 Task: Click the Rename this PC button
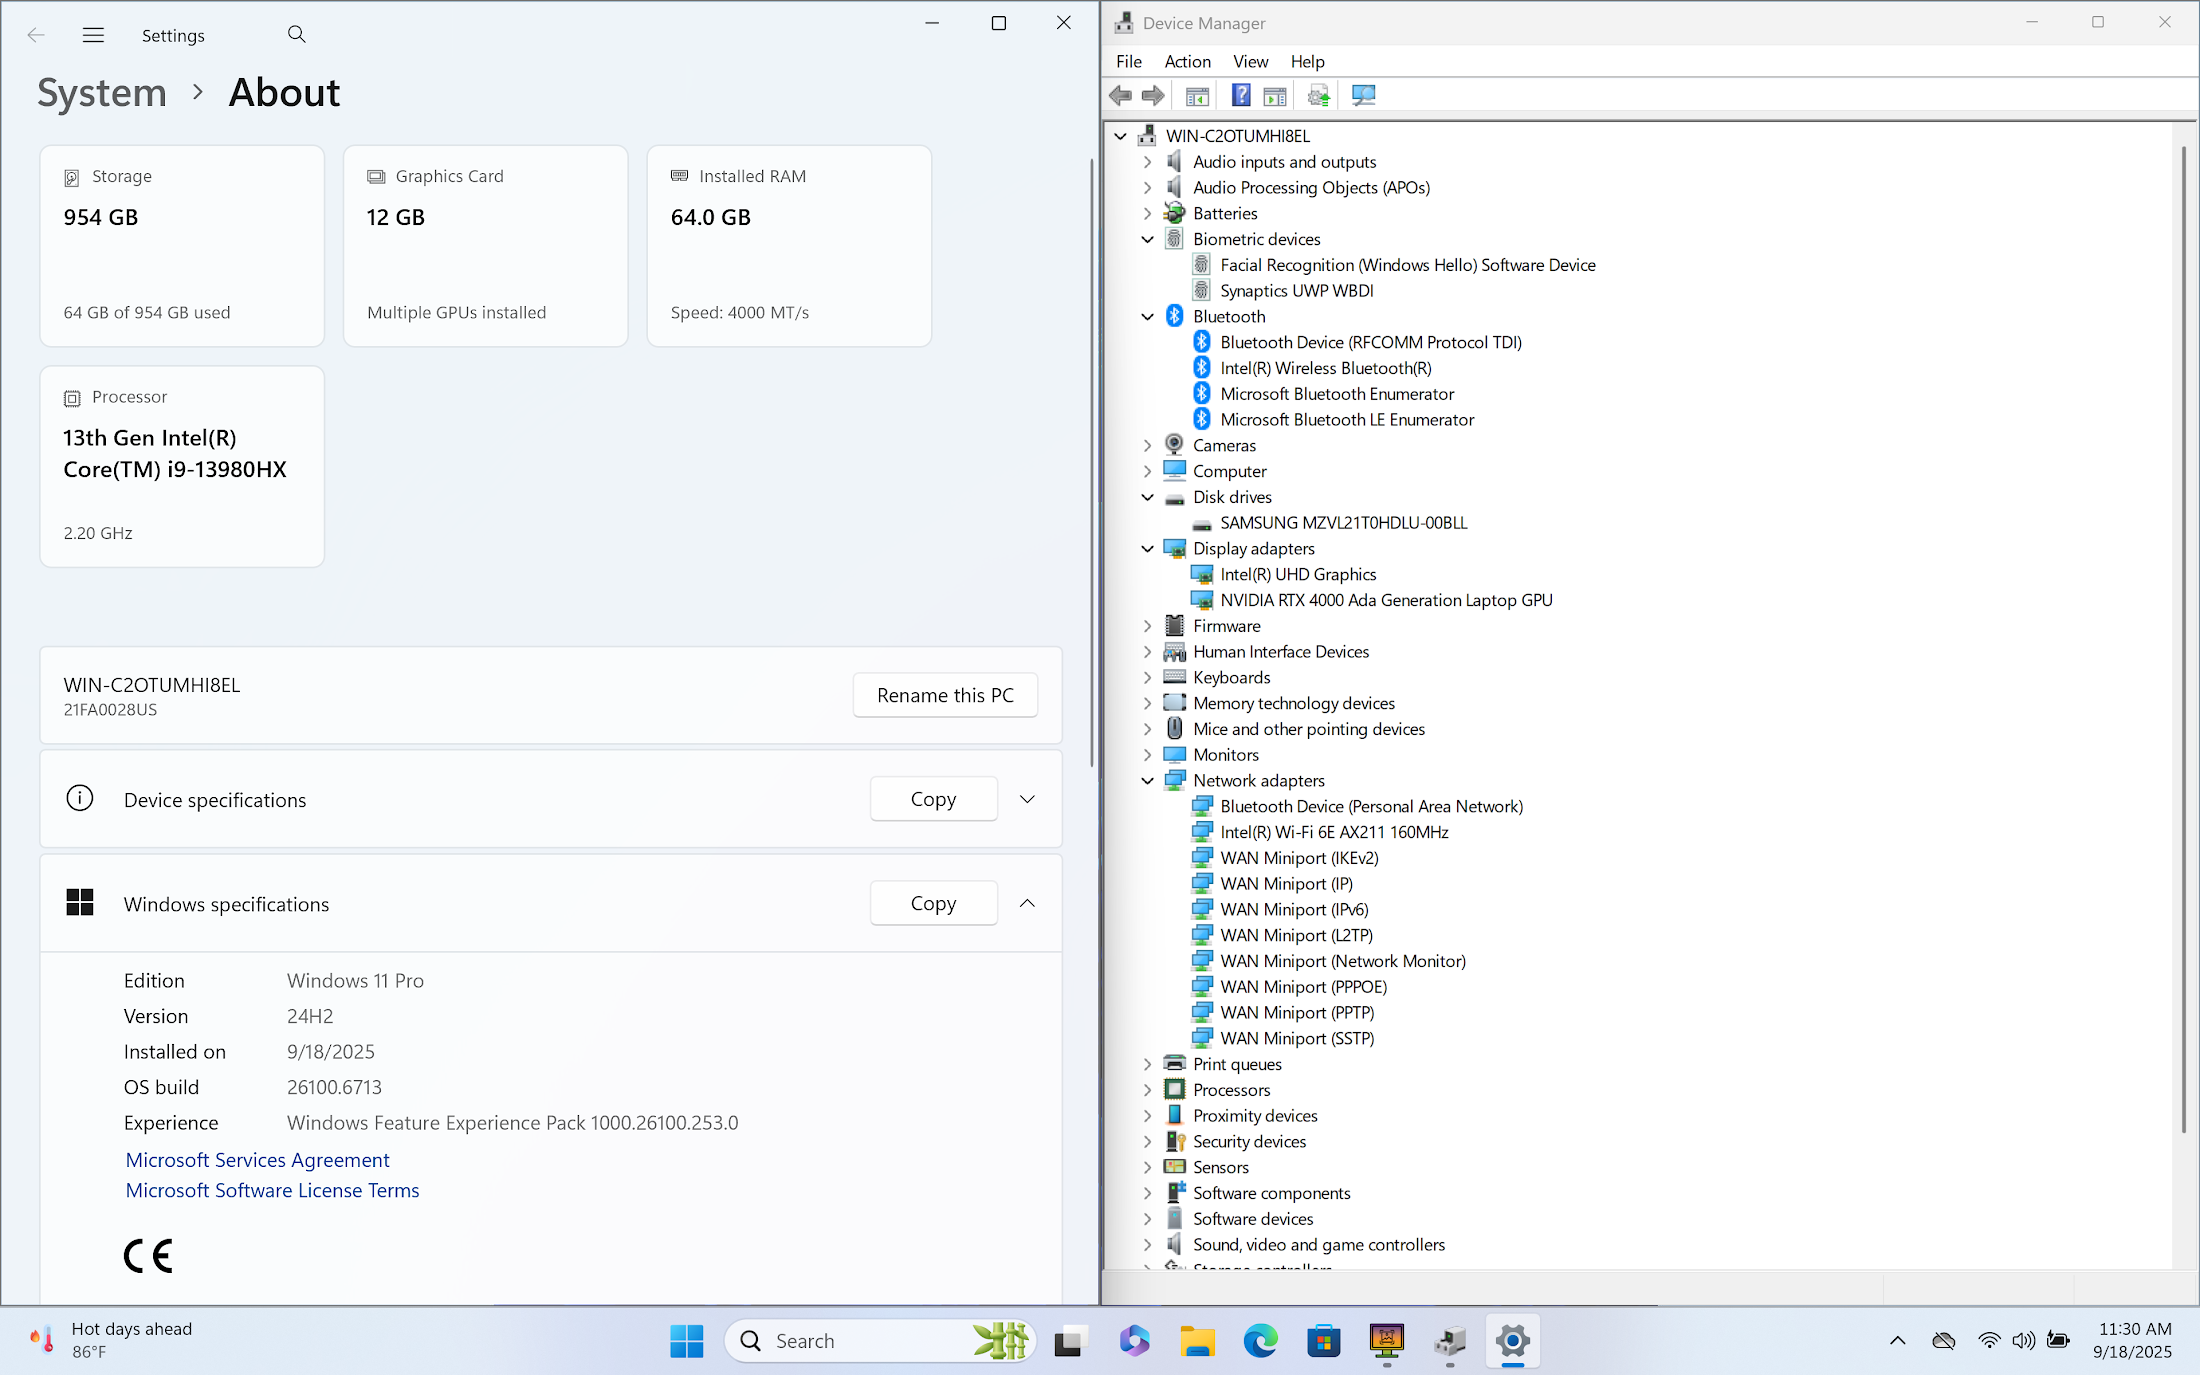pyautogui.click(x=945, y=695)
